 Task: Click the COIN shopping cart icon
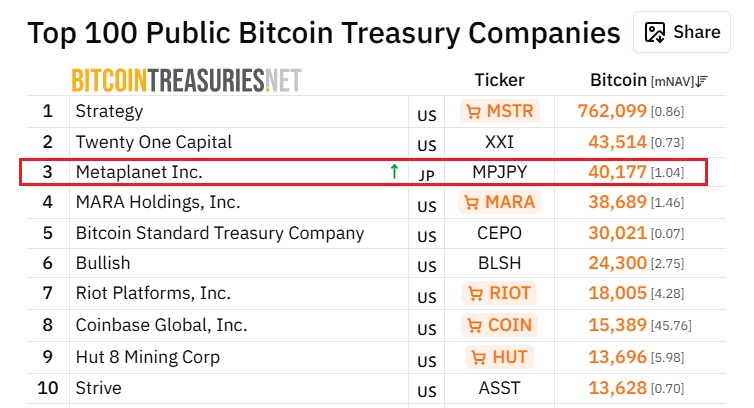point(472,325)
